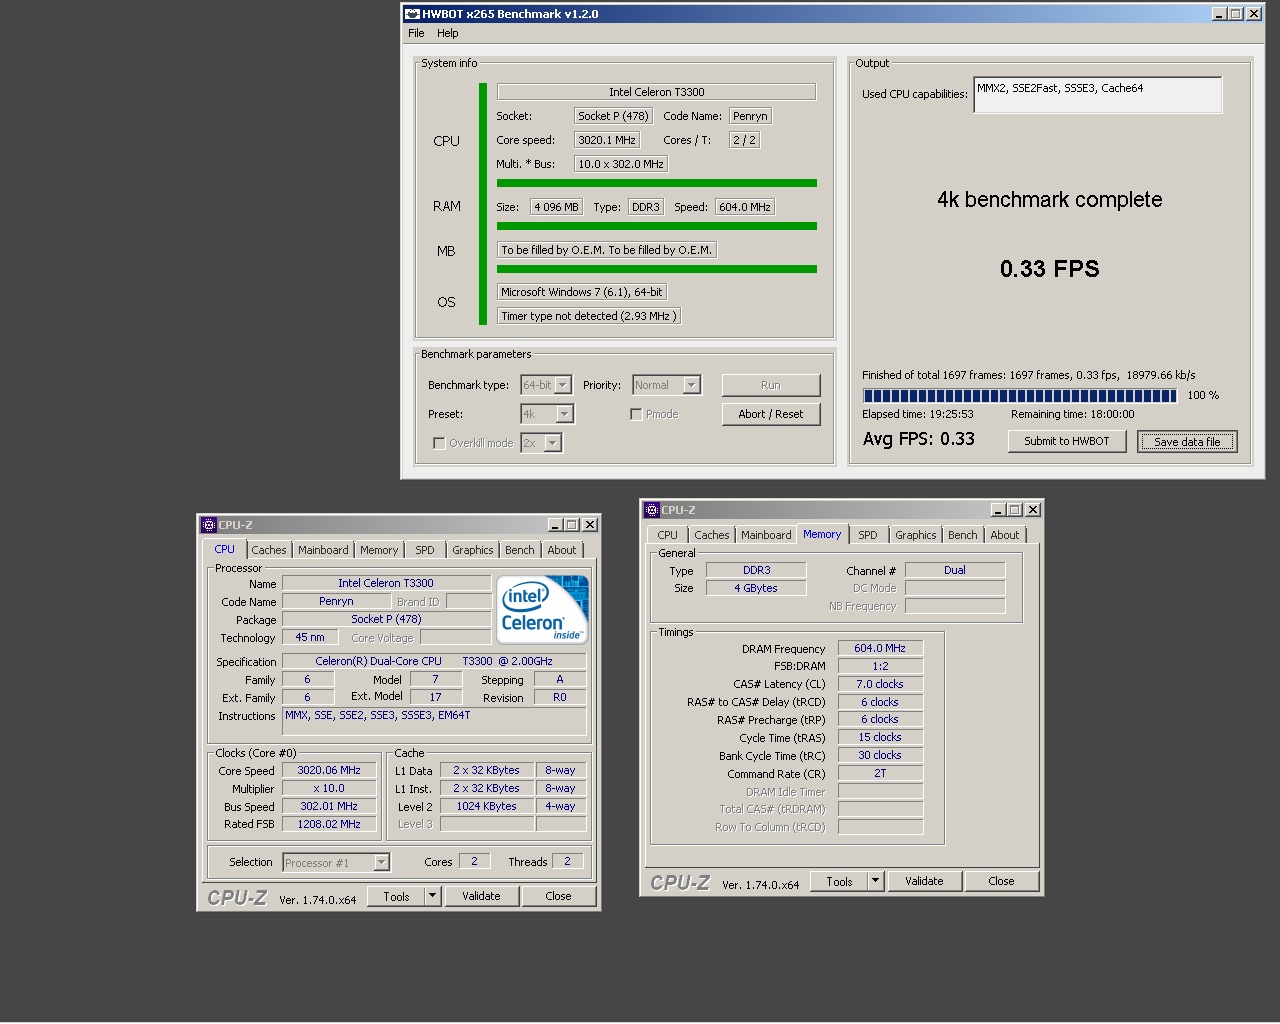This screenshot has height=1024, width=1280.
Task: Click left CPU-Z window title icon
Action: point(209,525)
